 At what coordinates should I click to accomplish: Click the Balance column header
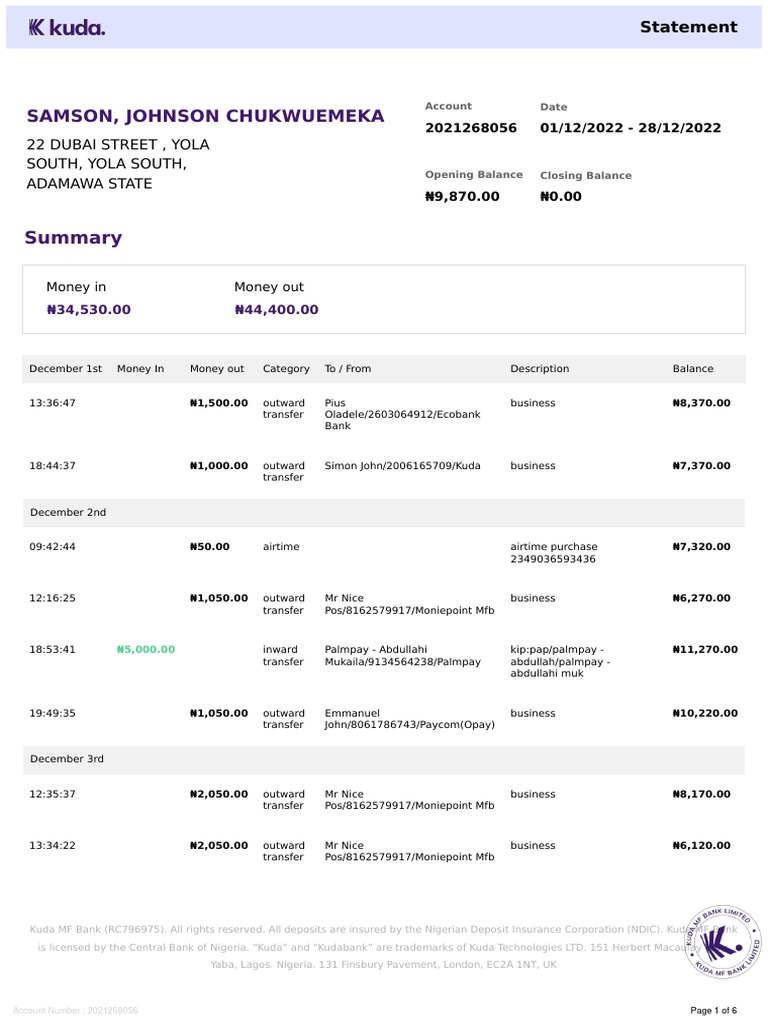point(693,369)
